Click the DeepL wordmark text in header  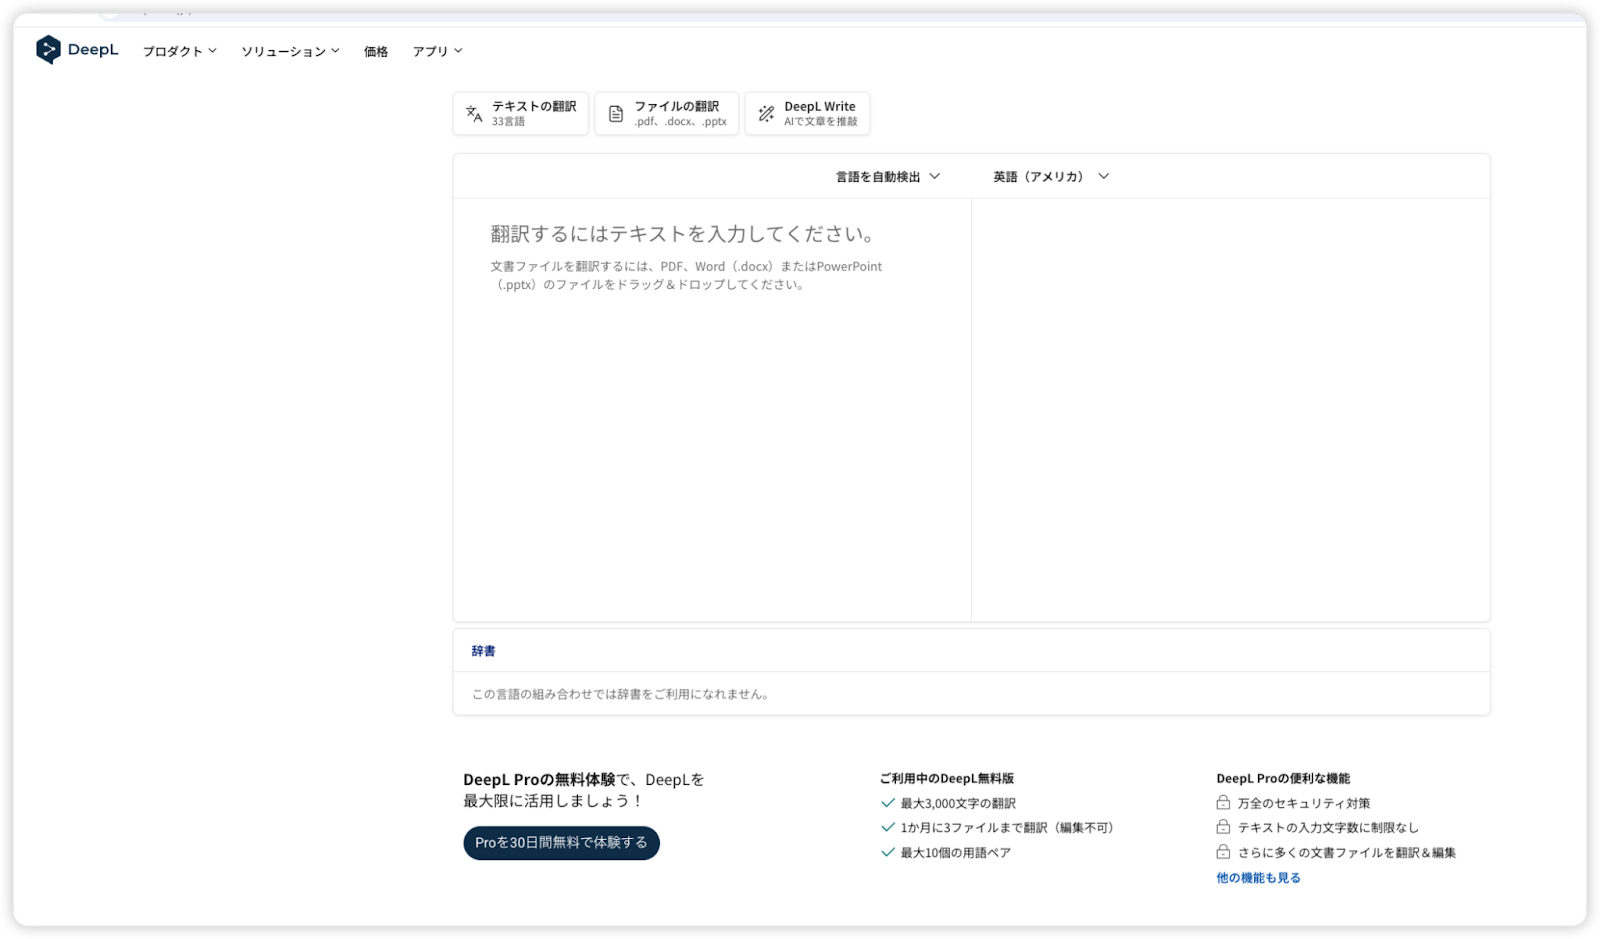(x=93, y=50)
